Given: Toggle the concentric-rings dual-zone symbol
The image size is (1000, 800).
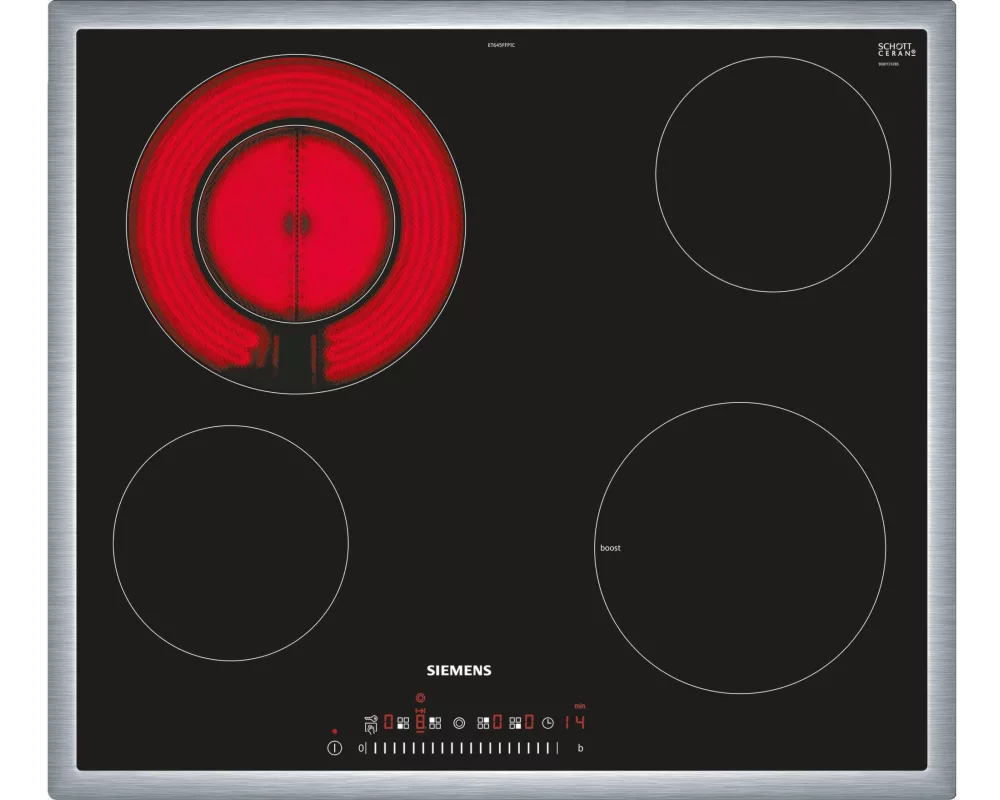Looking at the screenshot, I should (x=459, y=723).
